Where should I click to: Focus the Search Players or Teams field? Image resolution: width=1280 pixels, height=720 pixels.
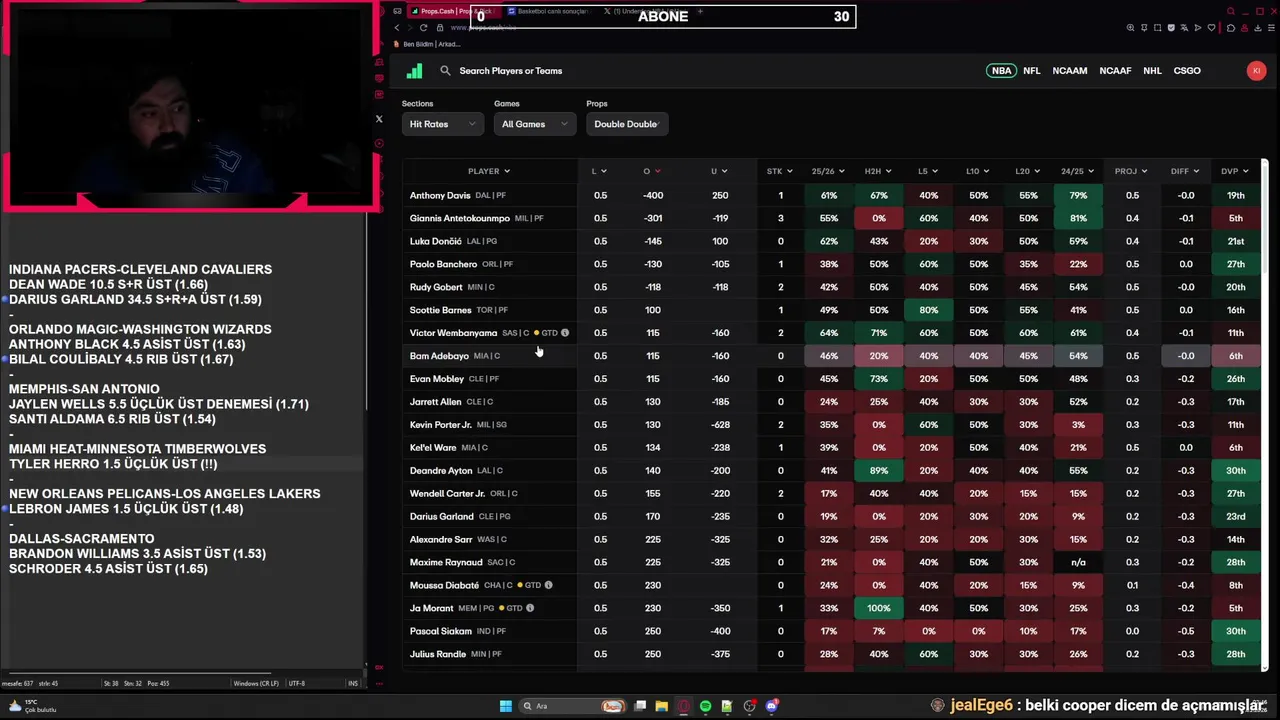pos(511,71)
